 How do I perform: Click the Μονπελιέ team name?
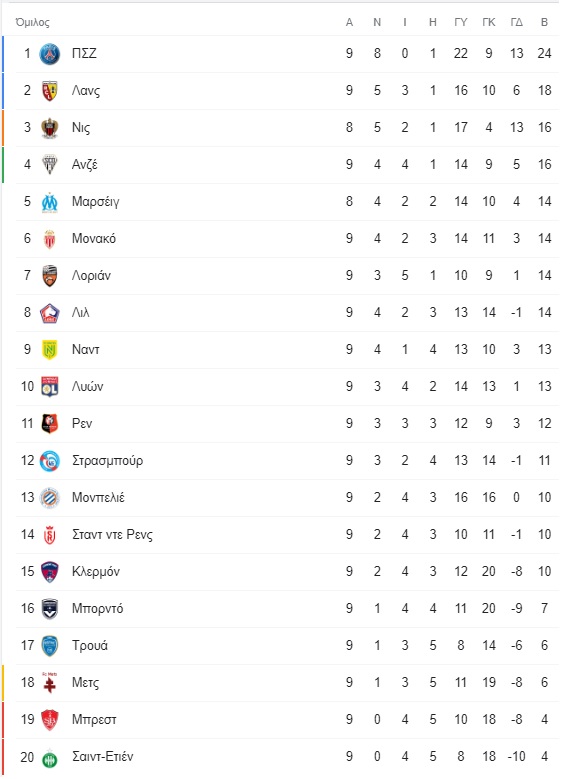pyautogui.click(x=98, y=497)
